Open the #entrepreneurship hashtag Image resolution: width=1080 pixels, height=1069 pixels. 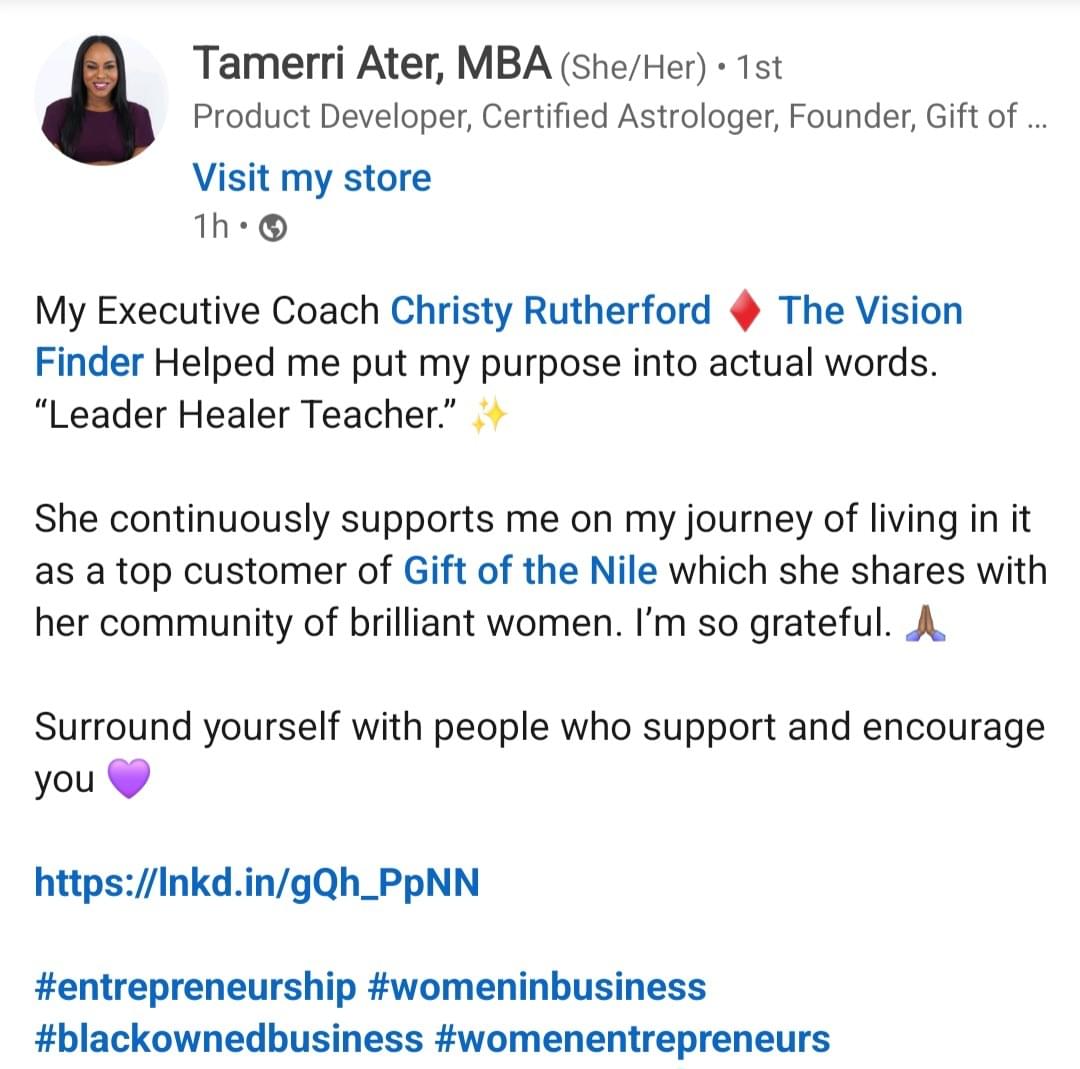[x=195, y=987]
